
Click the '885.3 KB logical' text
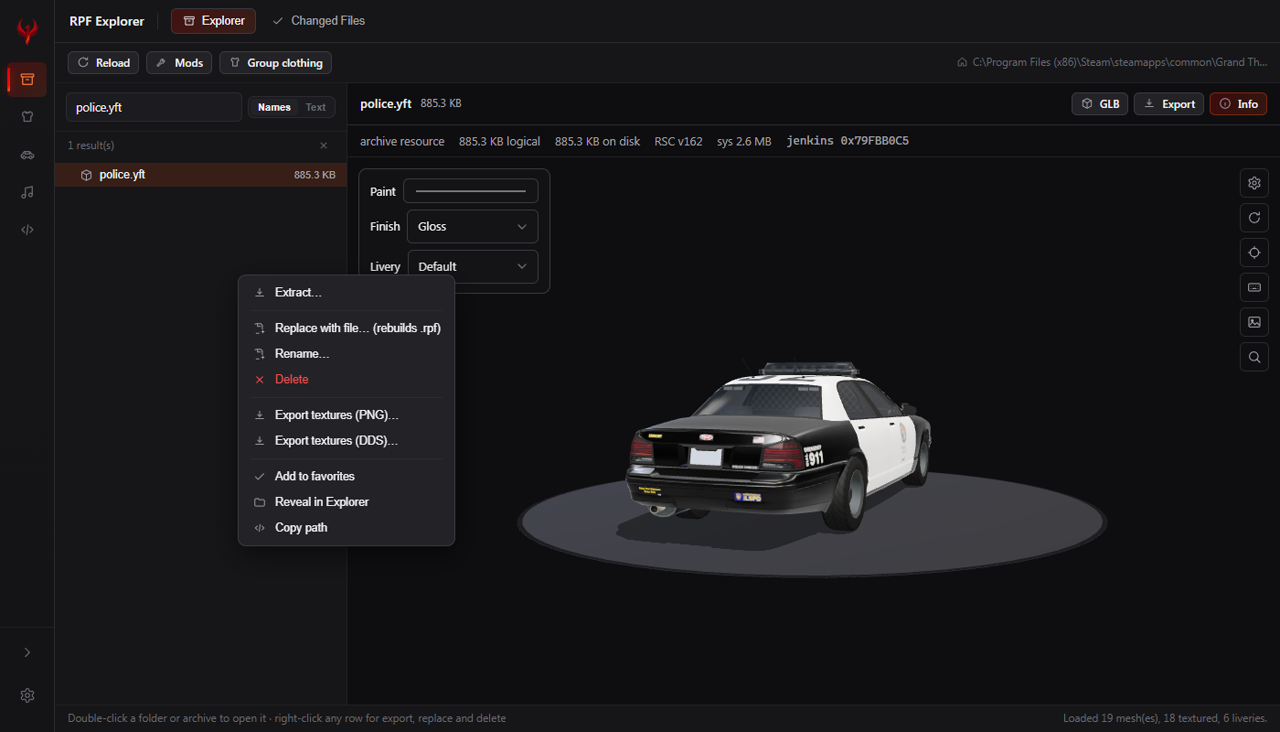pyautogui.click(x=500, y=141)
